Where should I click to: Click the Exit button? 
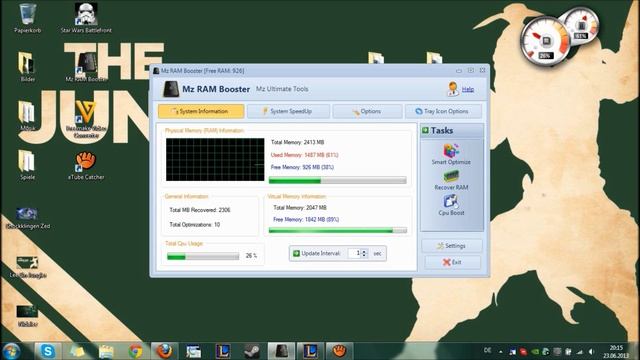point(452,262)
